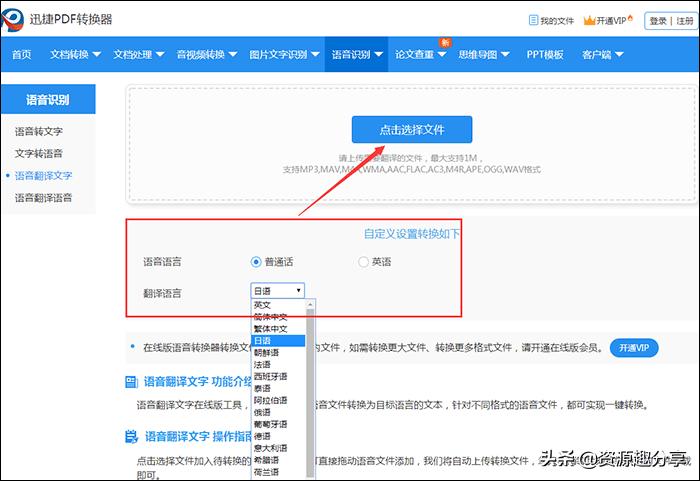The image size is (700, 481).
Task: Click the 新 badge on 论文查重
Action: [445, 42]
